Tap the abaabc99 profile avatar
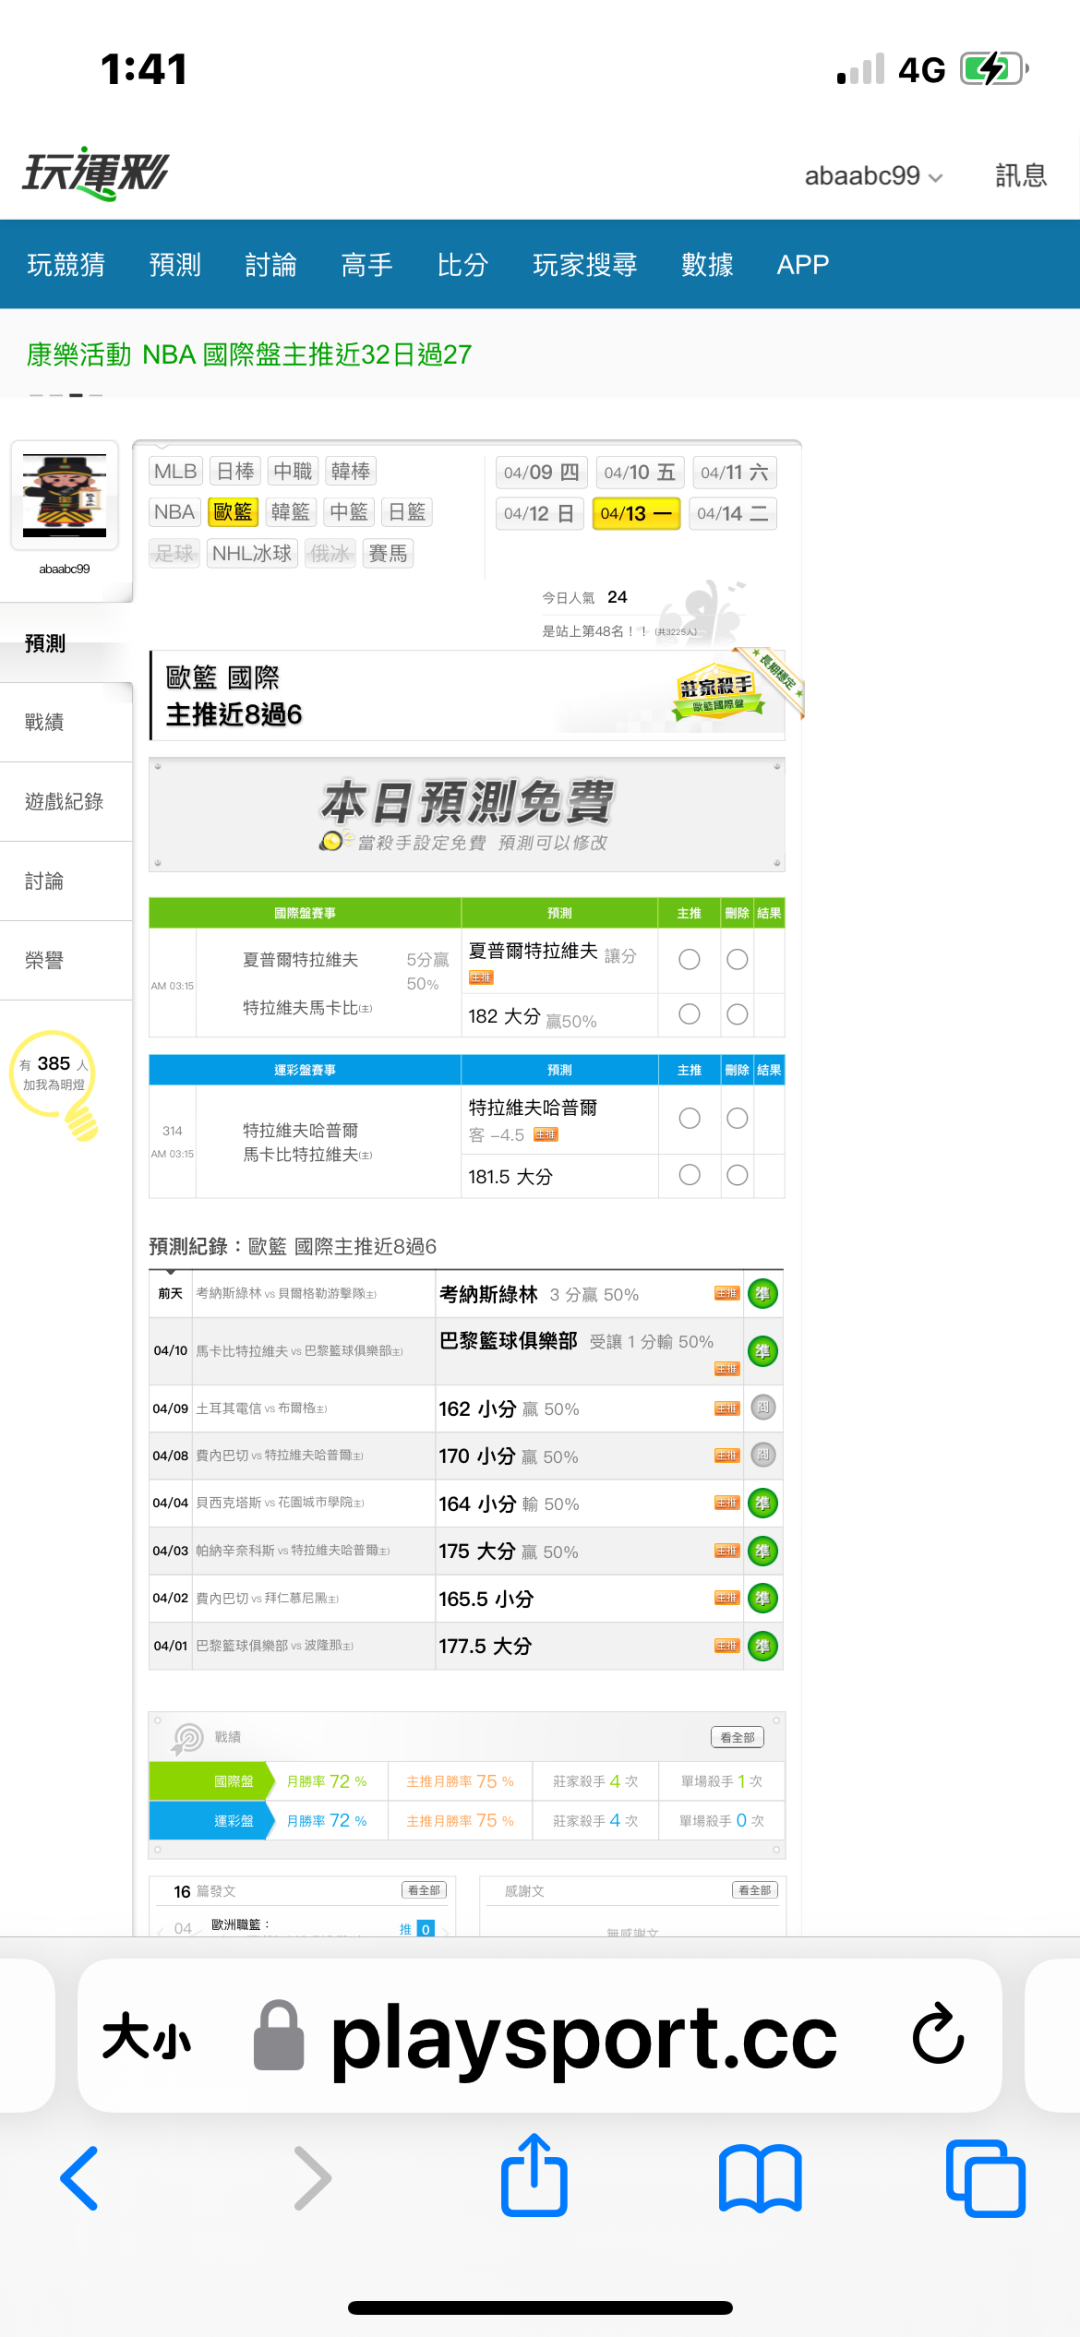 point(65,496)
